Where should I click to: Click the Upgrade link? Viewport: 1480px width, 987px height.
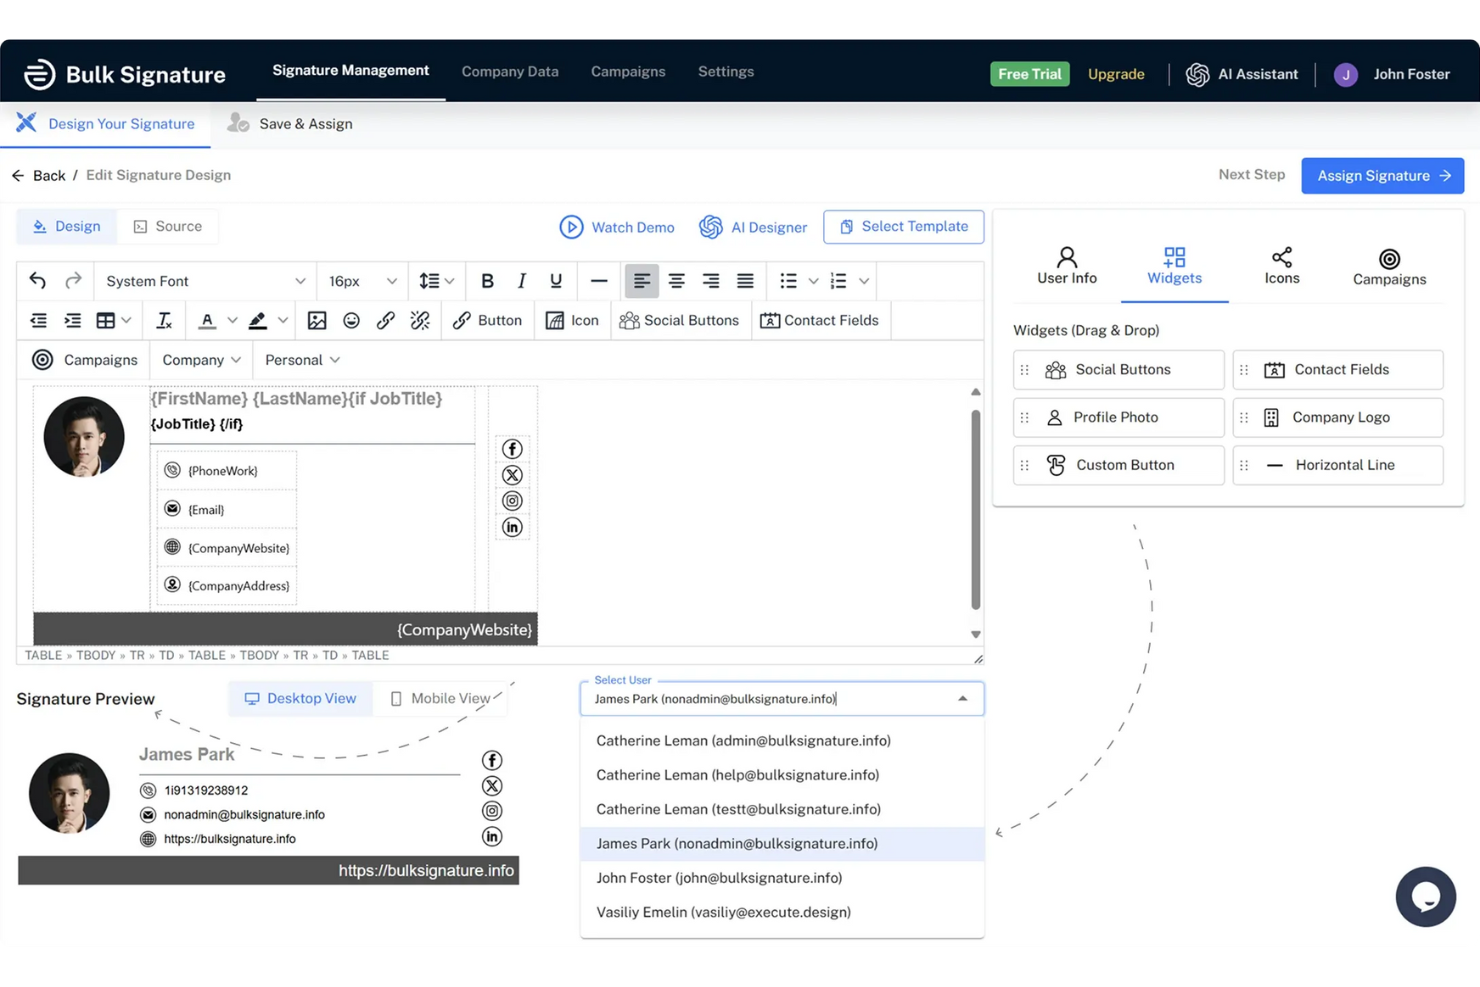point(1116,74)
